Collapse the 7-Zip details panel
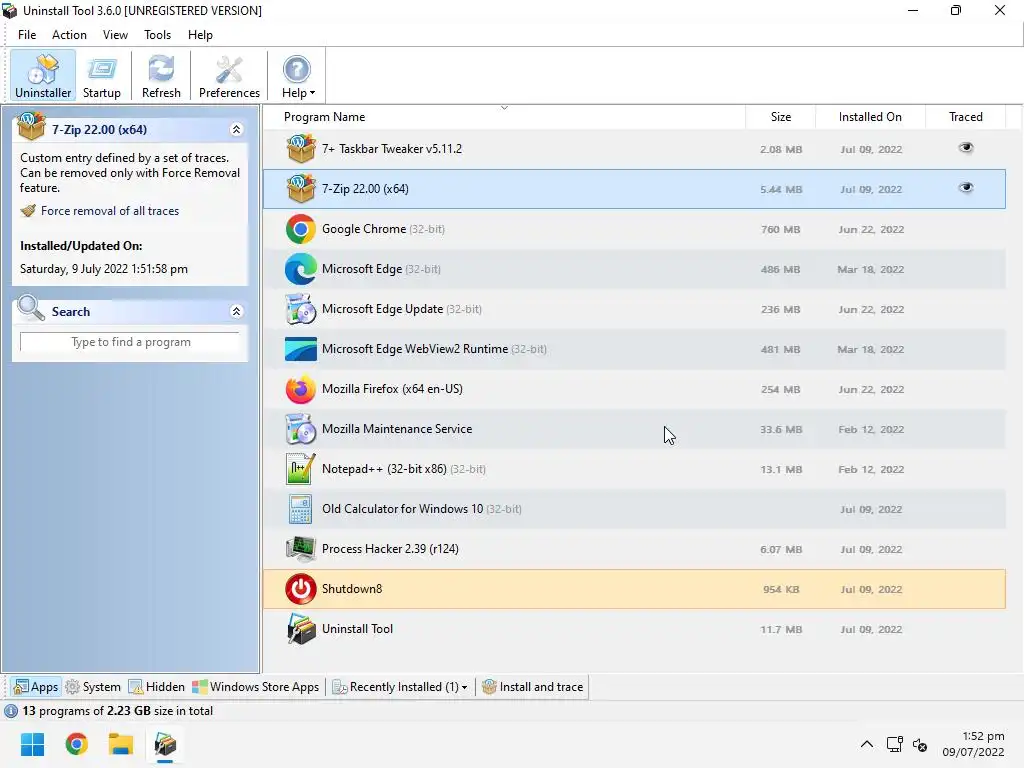This screenshot has height=768, width=1024. [236, 129]
